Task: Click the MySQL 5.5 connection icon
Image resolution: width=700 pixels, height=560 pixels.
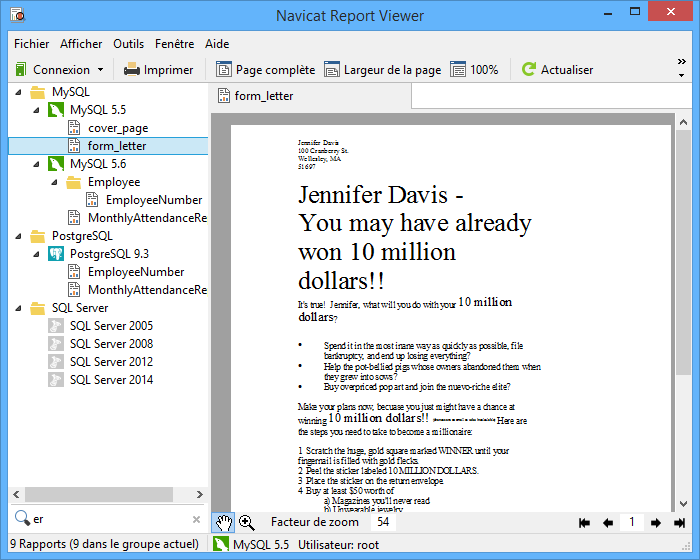Action: (x=56, y=110)
